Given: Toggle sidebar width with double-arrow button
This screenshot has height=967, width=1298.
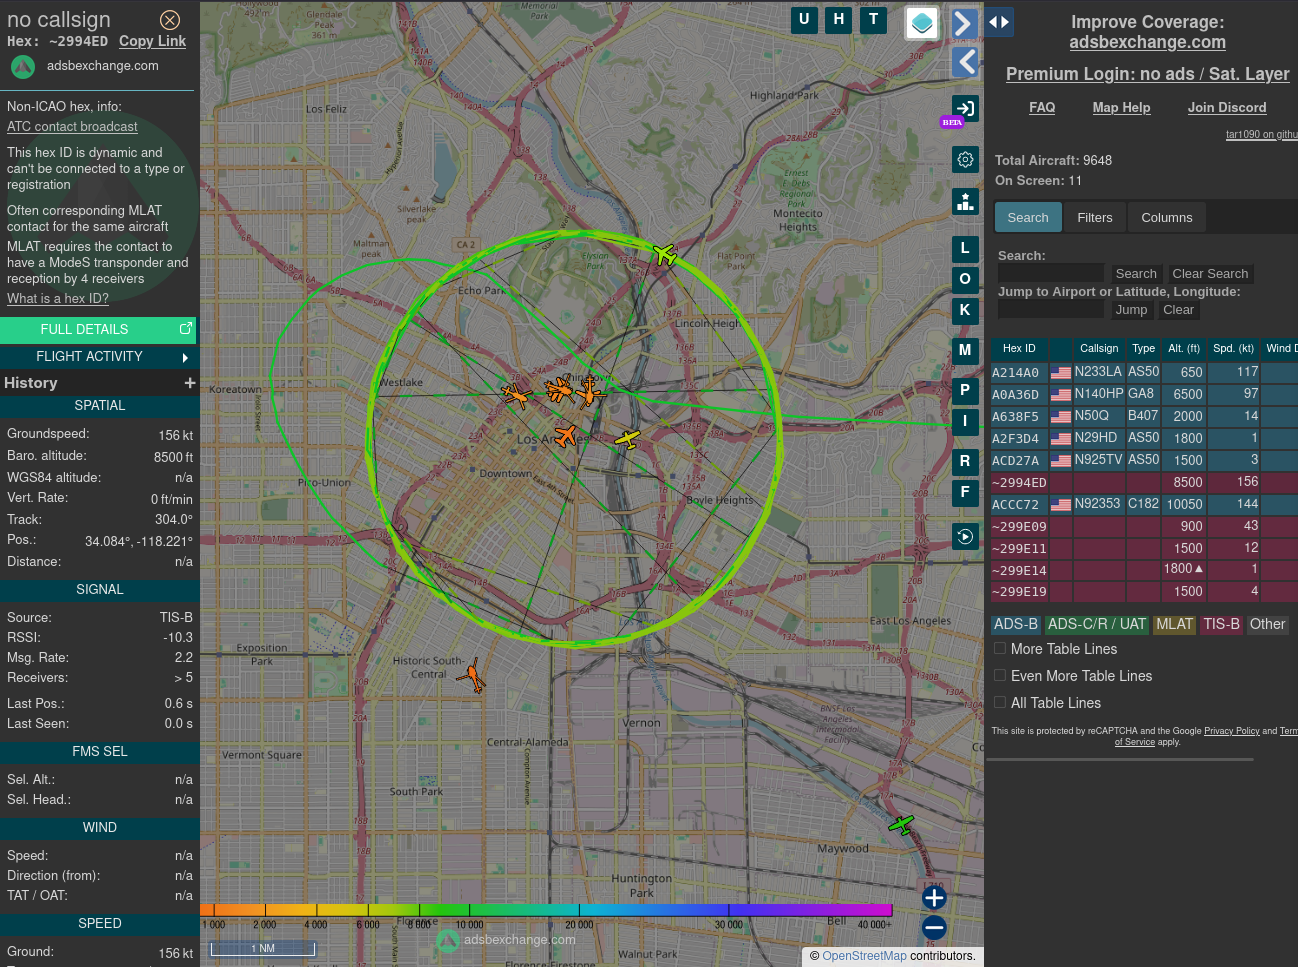Looking at the screenshot, I should tap(999, 22).
